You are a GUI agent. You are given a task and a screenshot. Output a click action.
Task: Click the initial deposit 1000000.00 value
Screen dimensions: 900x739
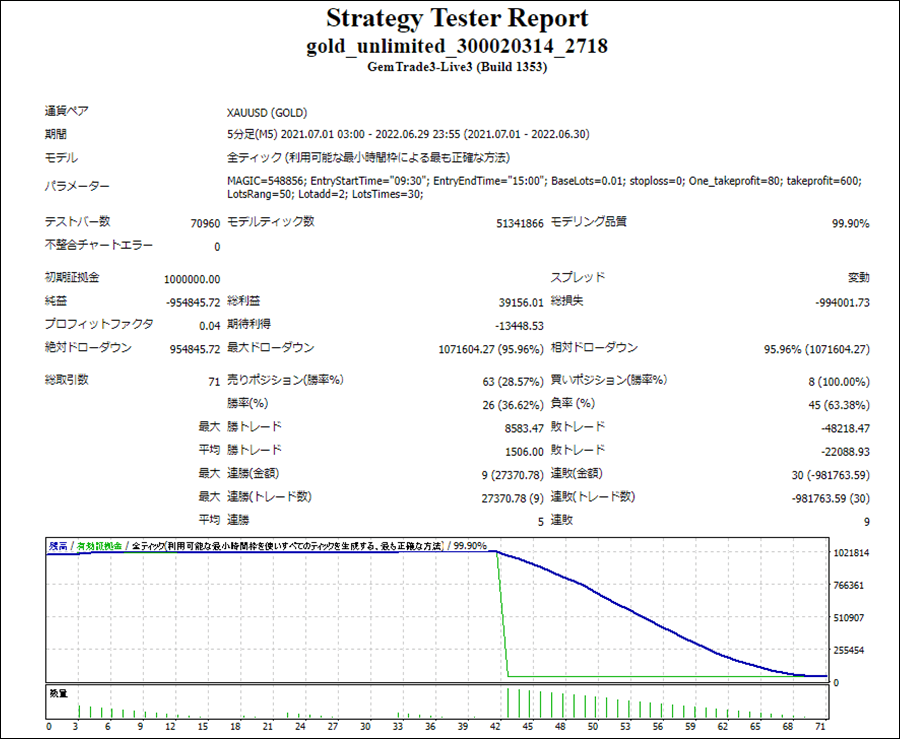coord(192,279)
